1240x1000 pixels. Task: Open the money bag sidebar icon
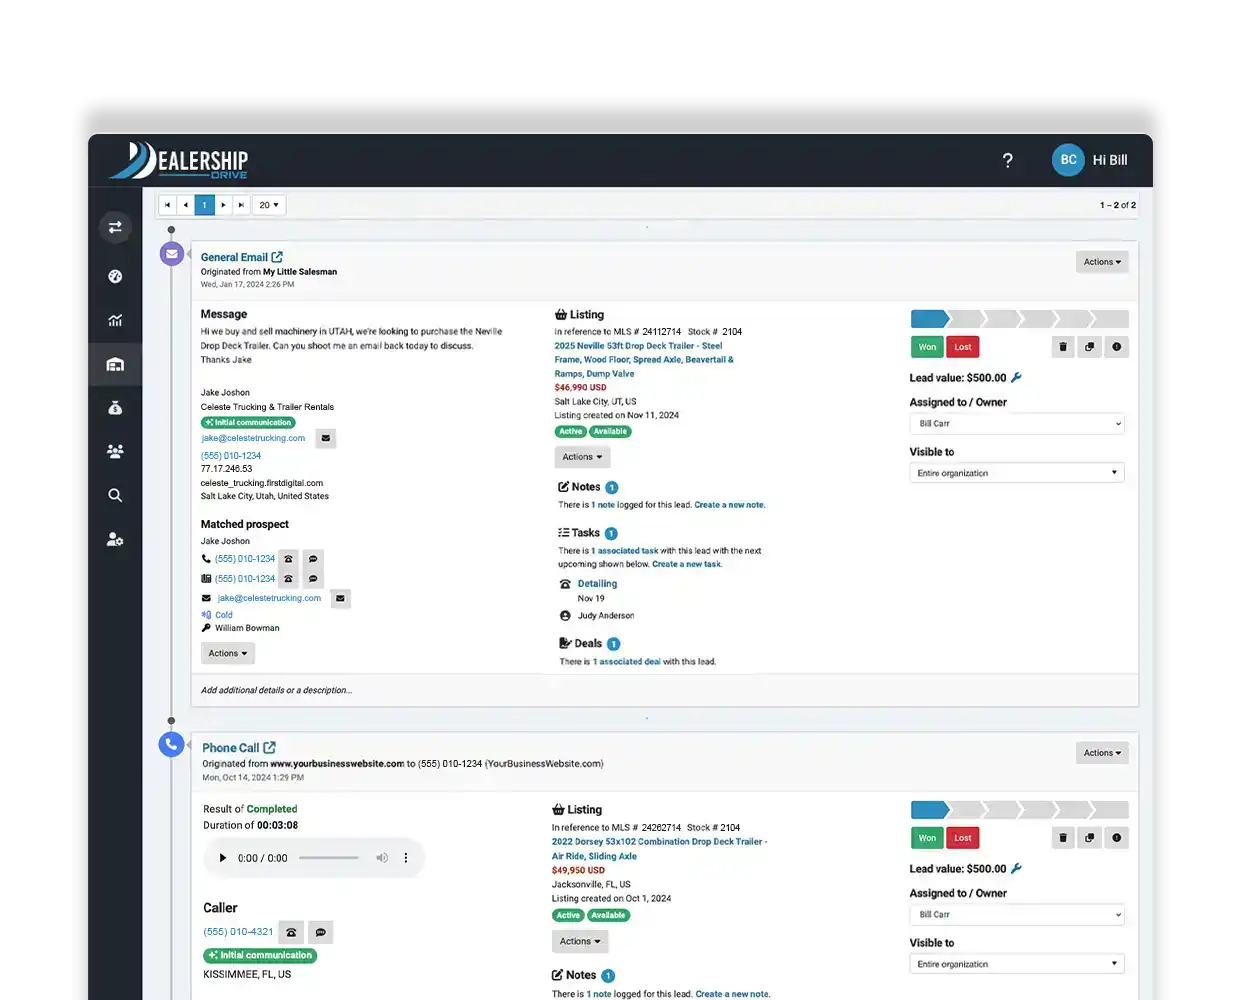tap(115, 408)
